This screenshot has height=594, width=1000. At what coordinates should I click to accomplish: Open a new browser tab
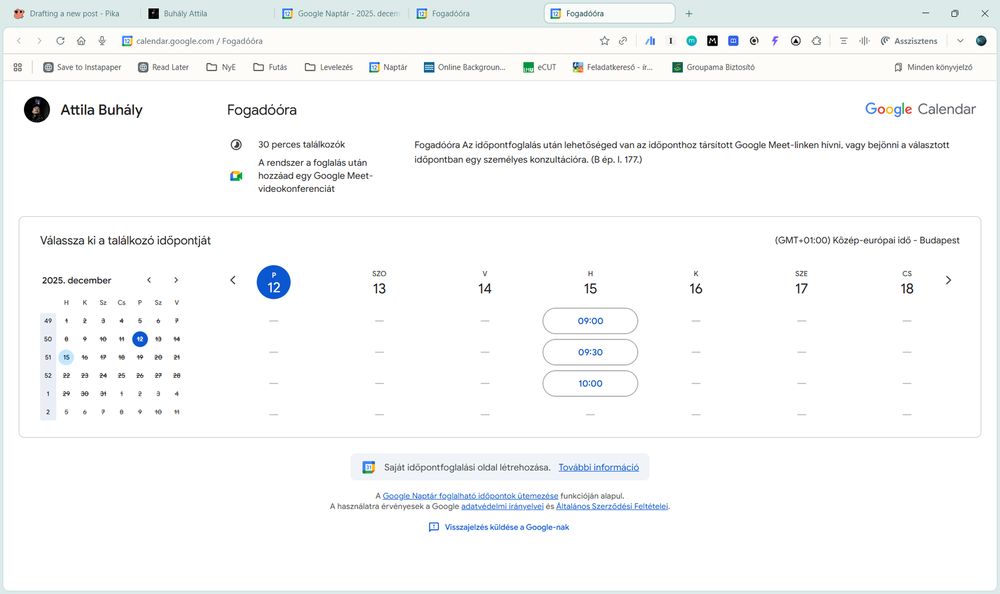689,13
